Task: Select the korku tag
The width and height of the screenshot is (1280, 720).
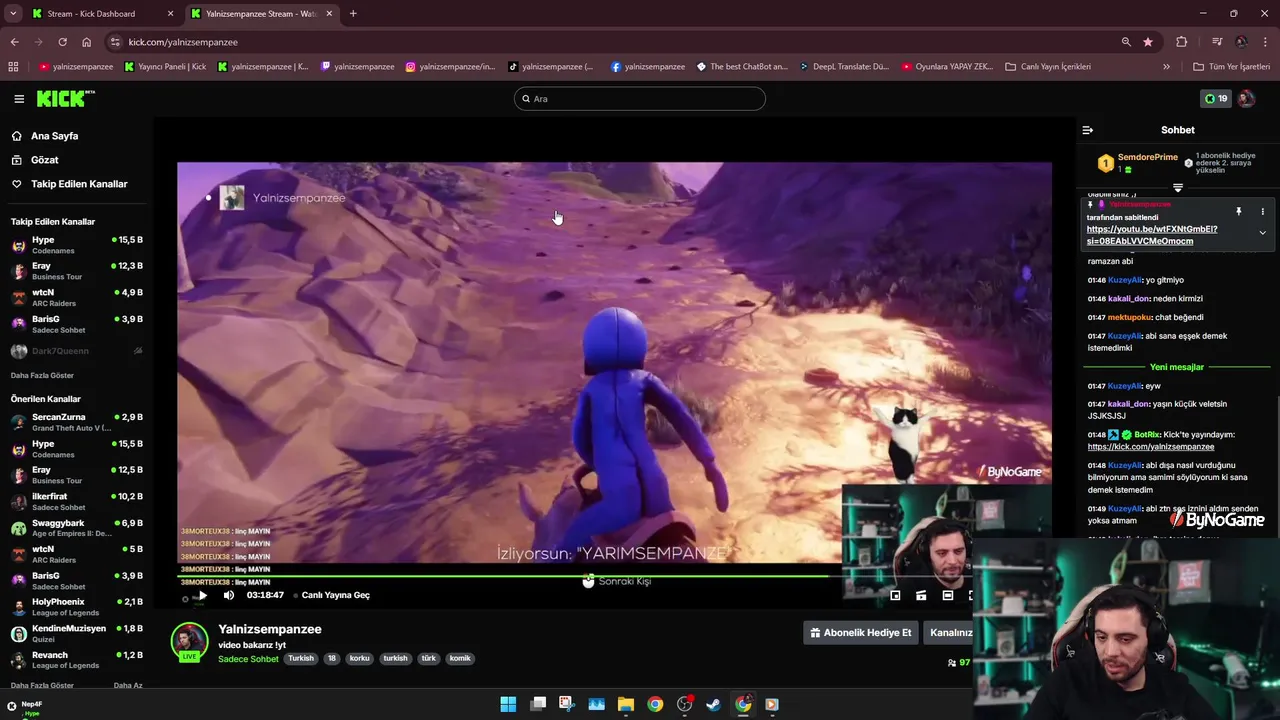Action: (x=359, y=659)
